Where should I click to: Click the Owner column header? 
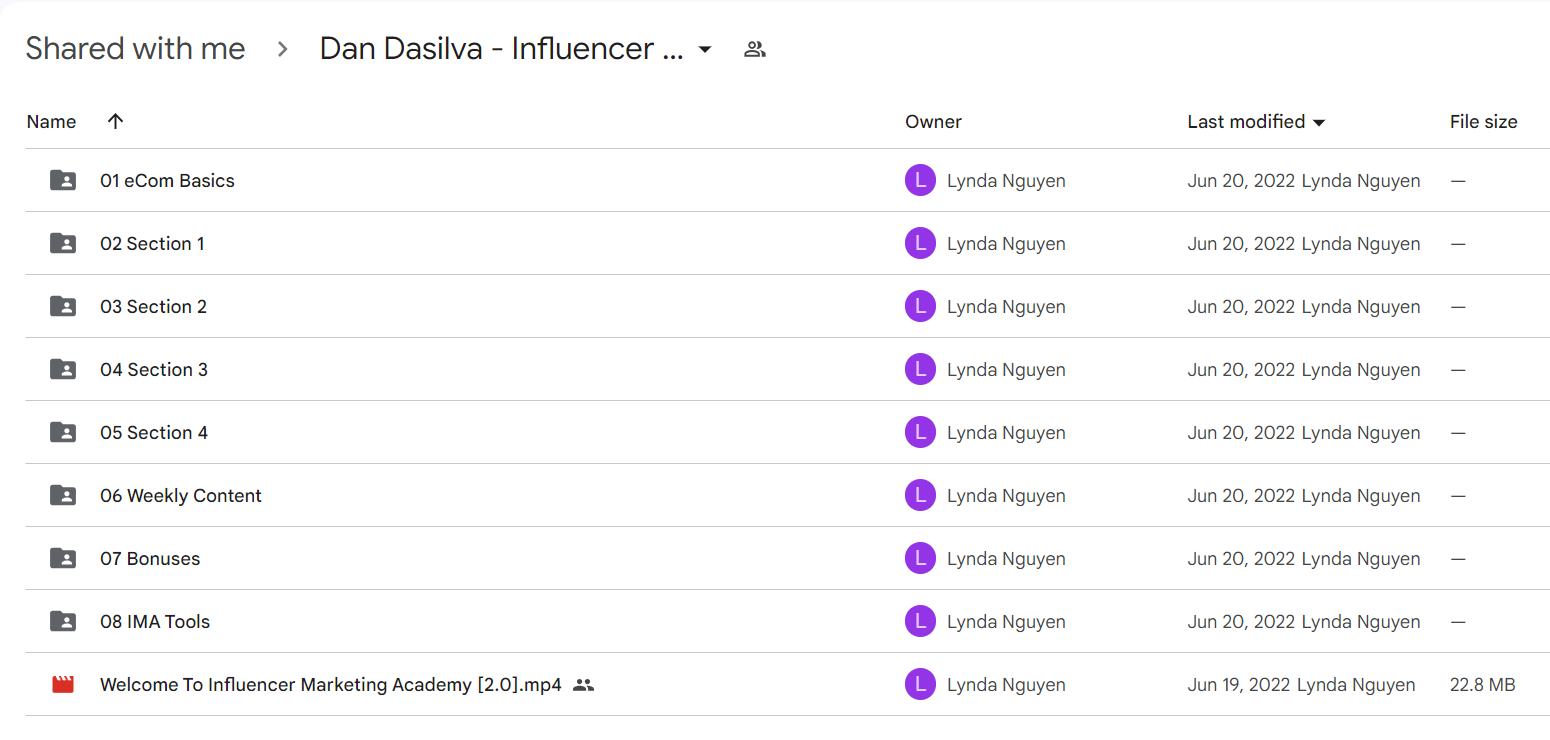933,122
